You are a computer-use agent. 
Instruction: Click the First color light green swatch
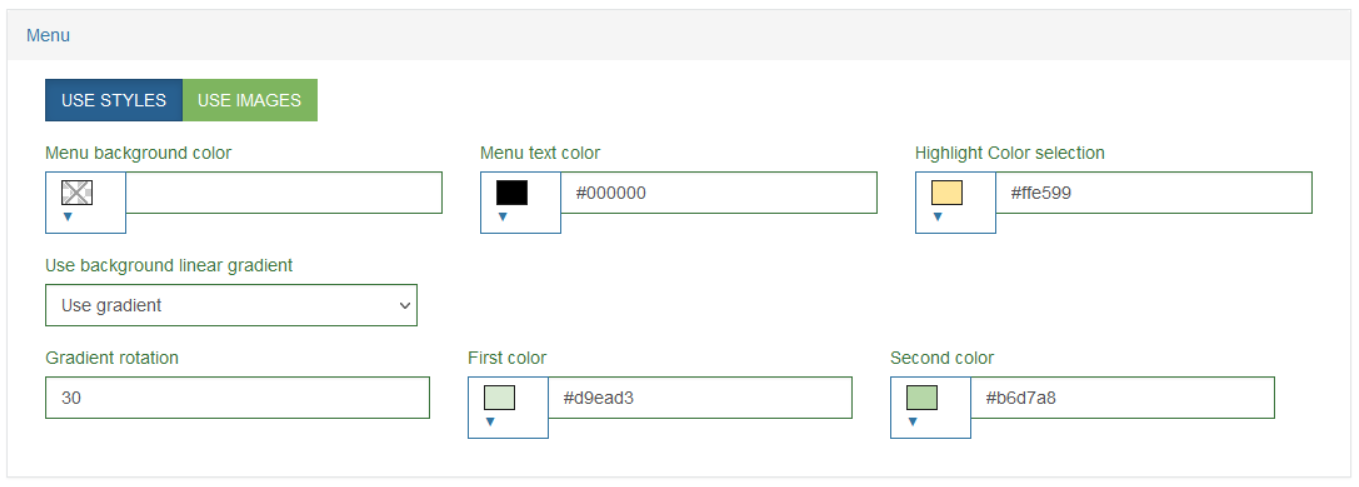click(x=499, y=398)
